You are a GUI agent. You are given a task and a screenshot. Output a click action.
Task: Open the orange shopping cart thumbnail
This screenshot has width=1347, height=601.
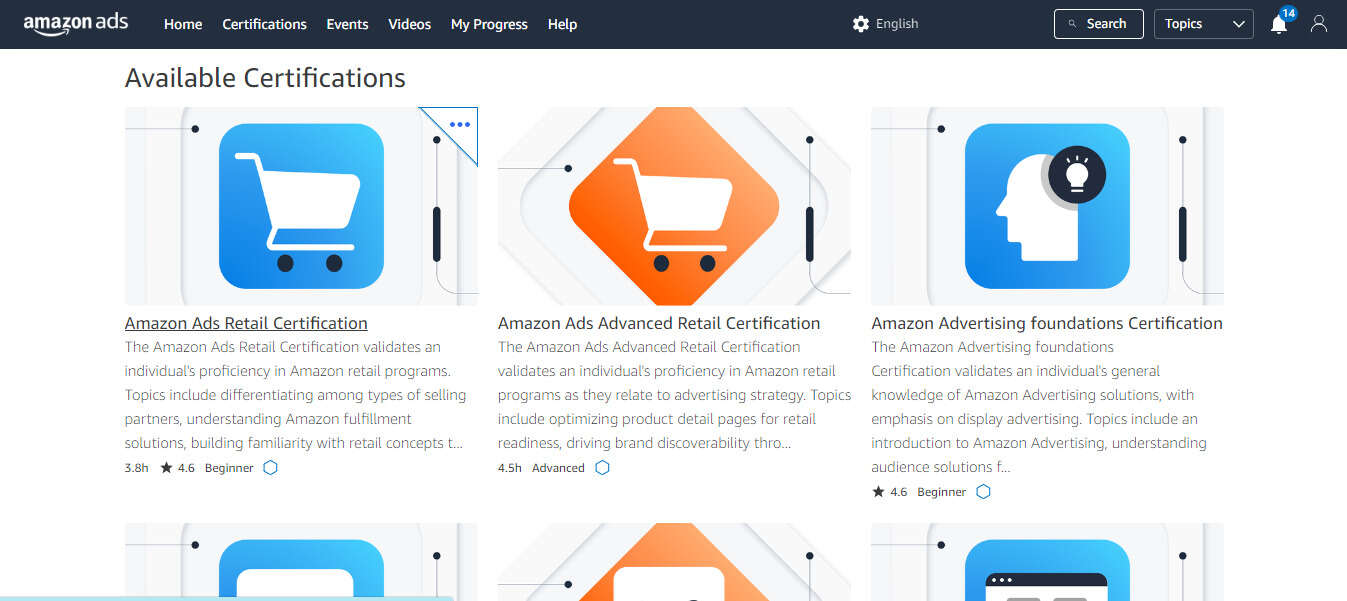(x=674, y=206)
